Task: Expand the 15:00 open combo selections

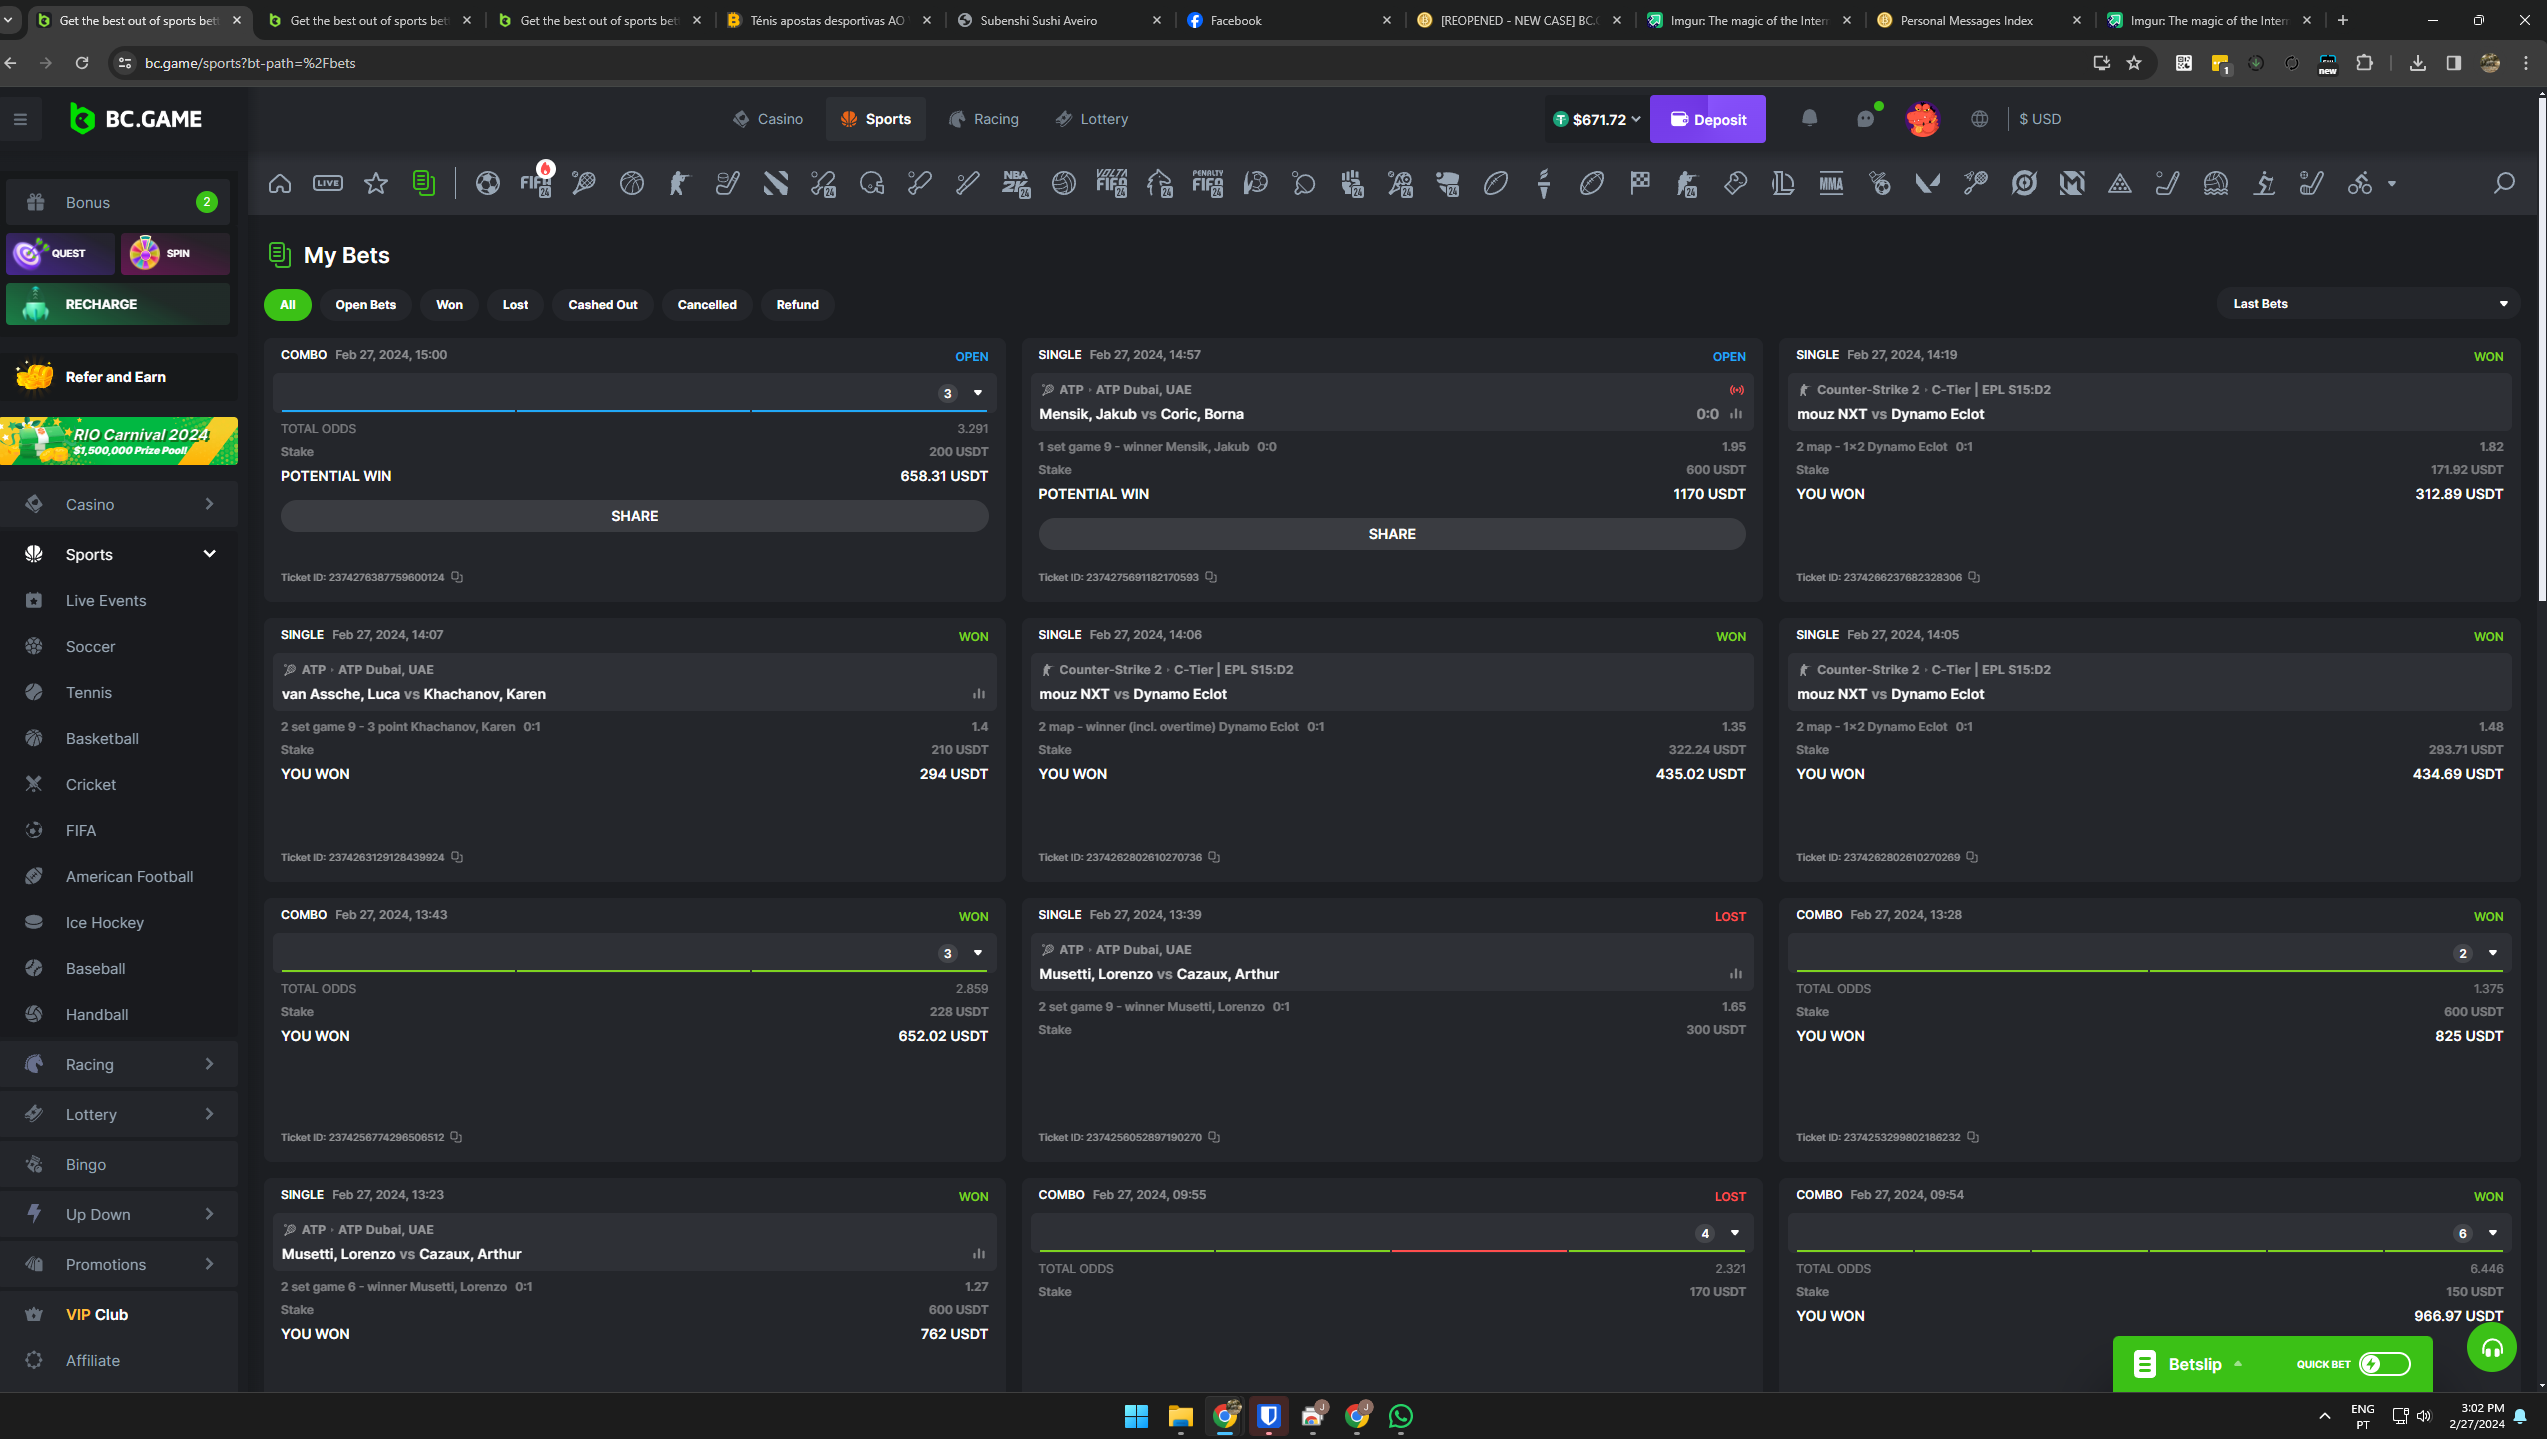Action: (978, 393)
